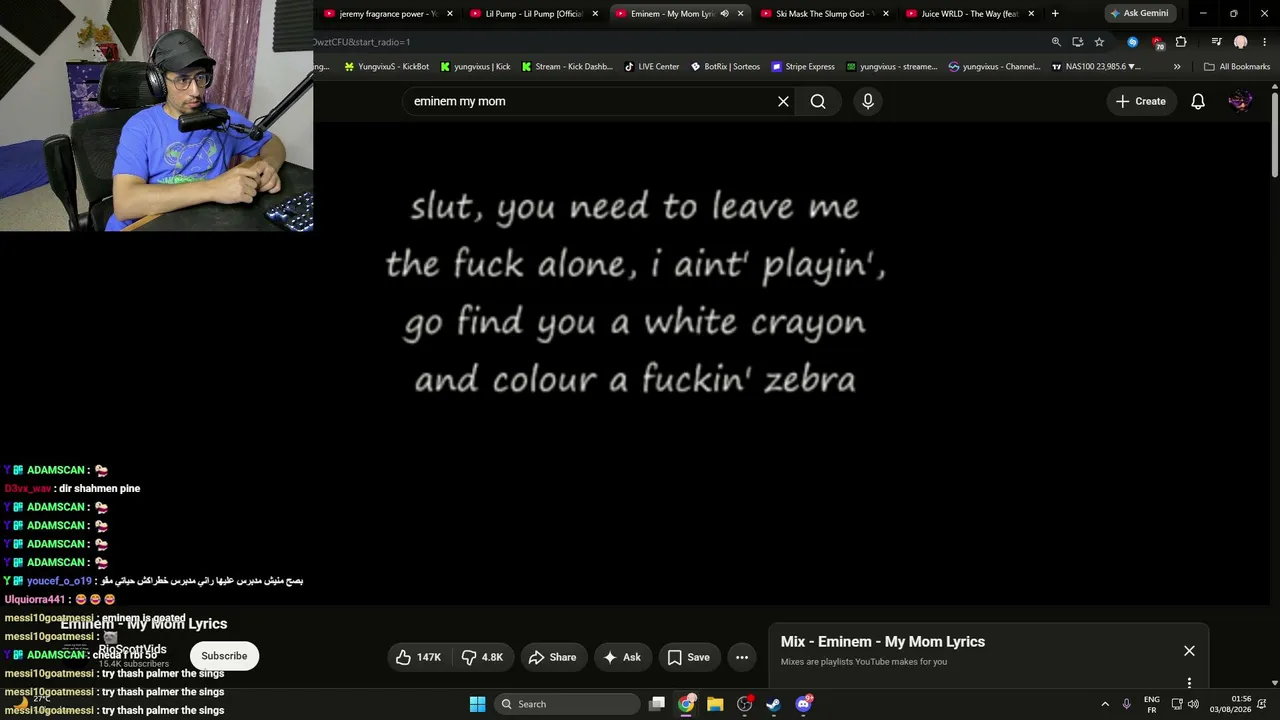Open BotRix | Sorteos bookmark
The width and height of the screenshot is (1280, 720).
(725, 67)
